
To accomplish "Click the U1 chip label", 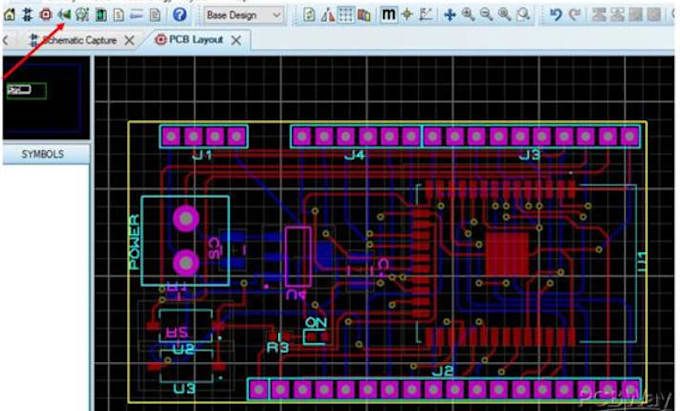I will tap(642, 262).
